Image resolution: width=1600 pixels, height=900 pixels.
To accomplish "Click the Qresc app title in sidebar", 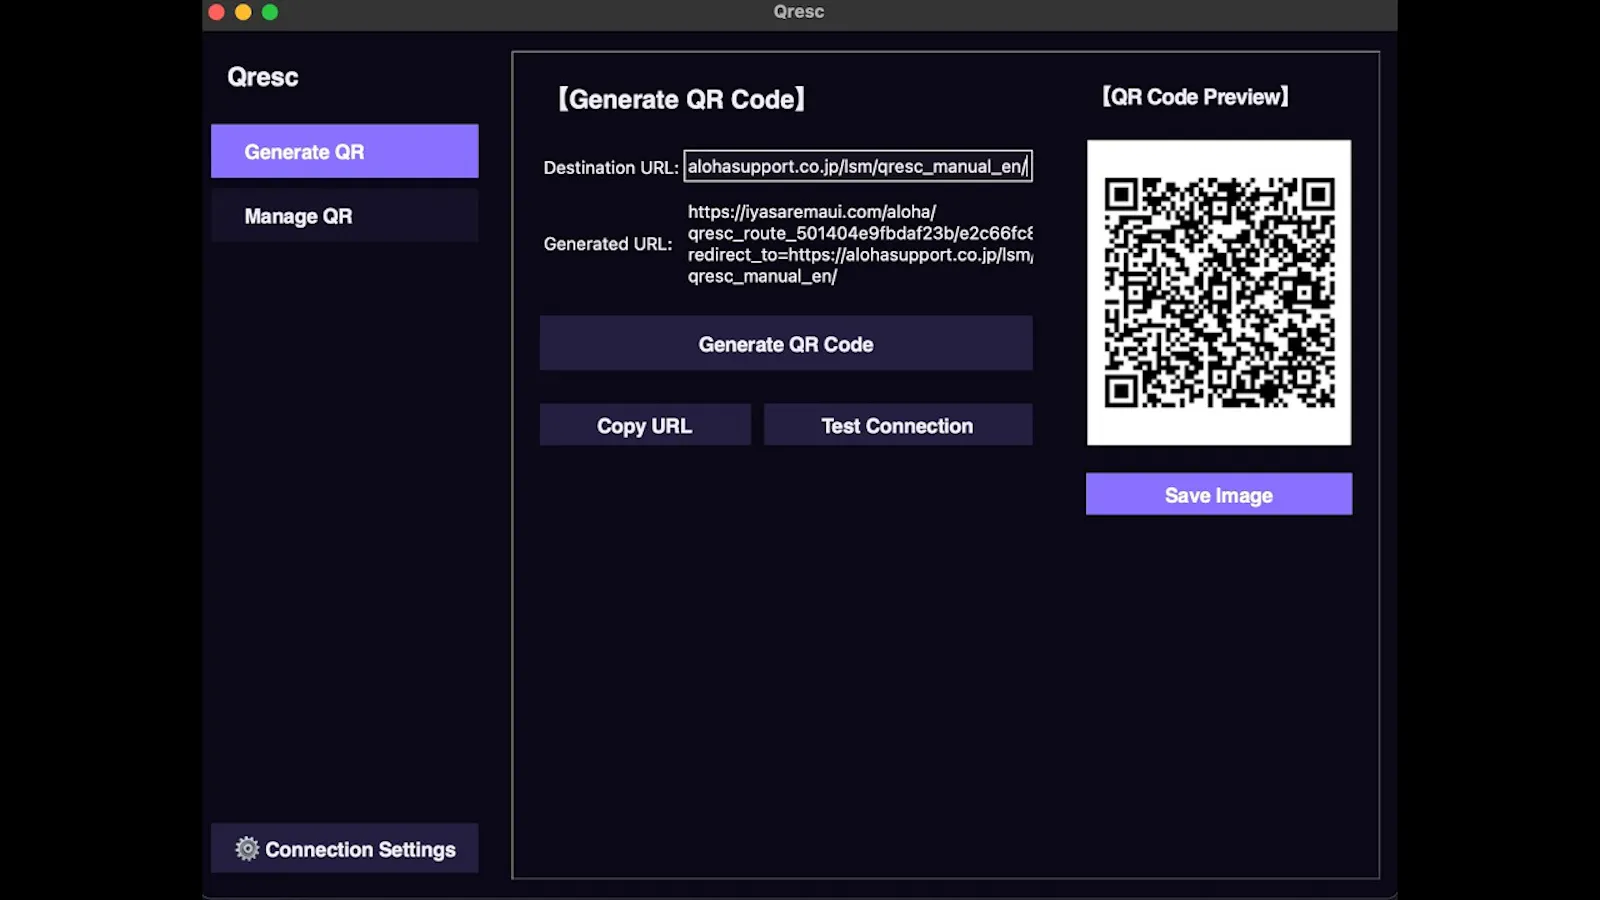I will [x=263, y=77].
